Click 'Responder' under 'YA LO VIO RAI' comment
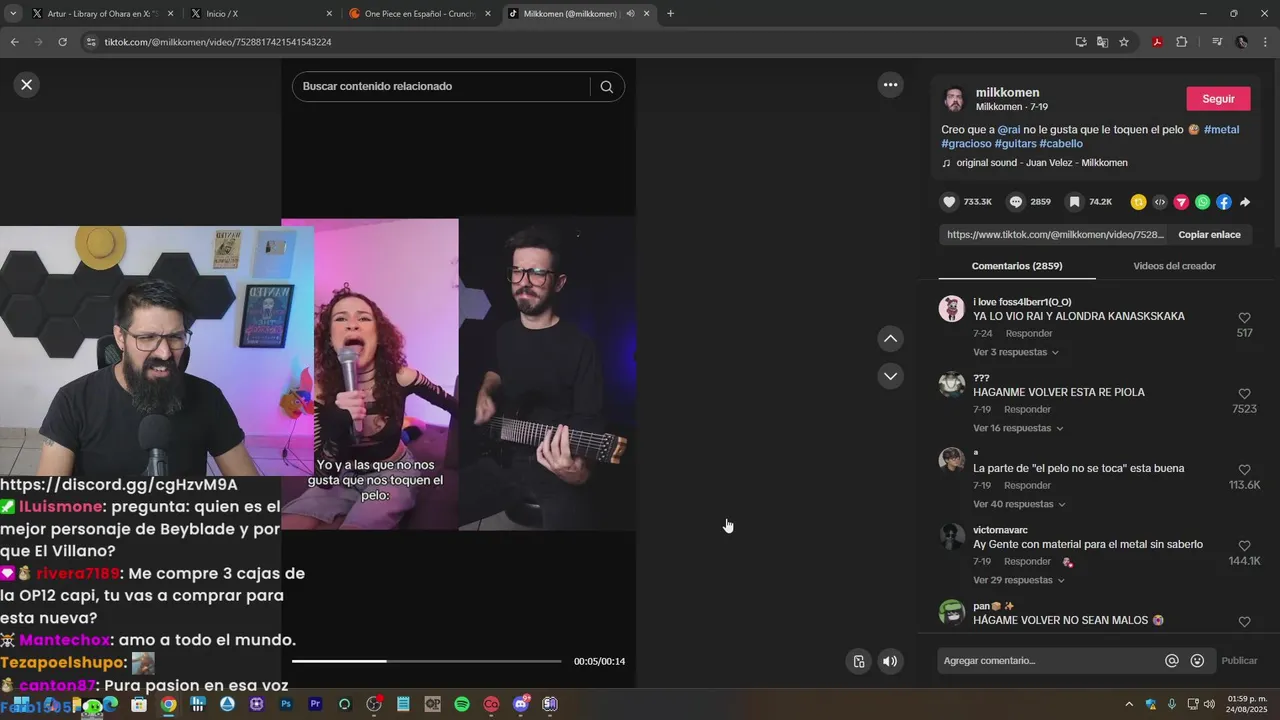Screen dimensions: 1280x720 tap(1029, 334)
